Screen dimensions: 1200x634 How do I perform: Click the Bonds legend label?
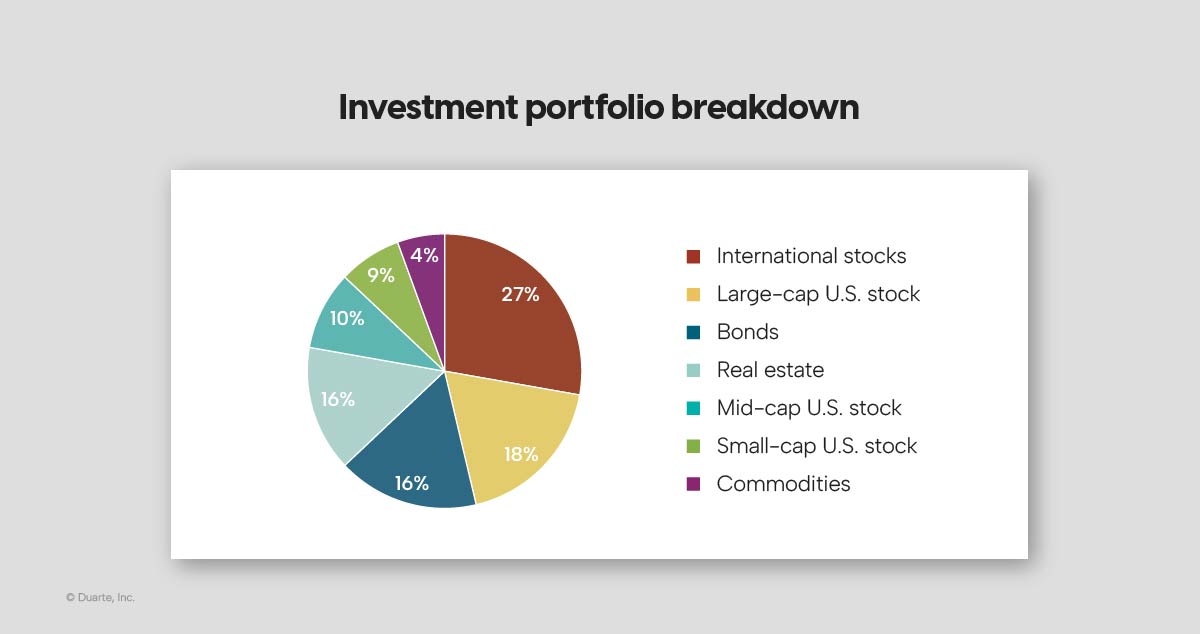point(747,332)
